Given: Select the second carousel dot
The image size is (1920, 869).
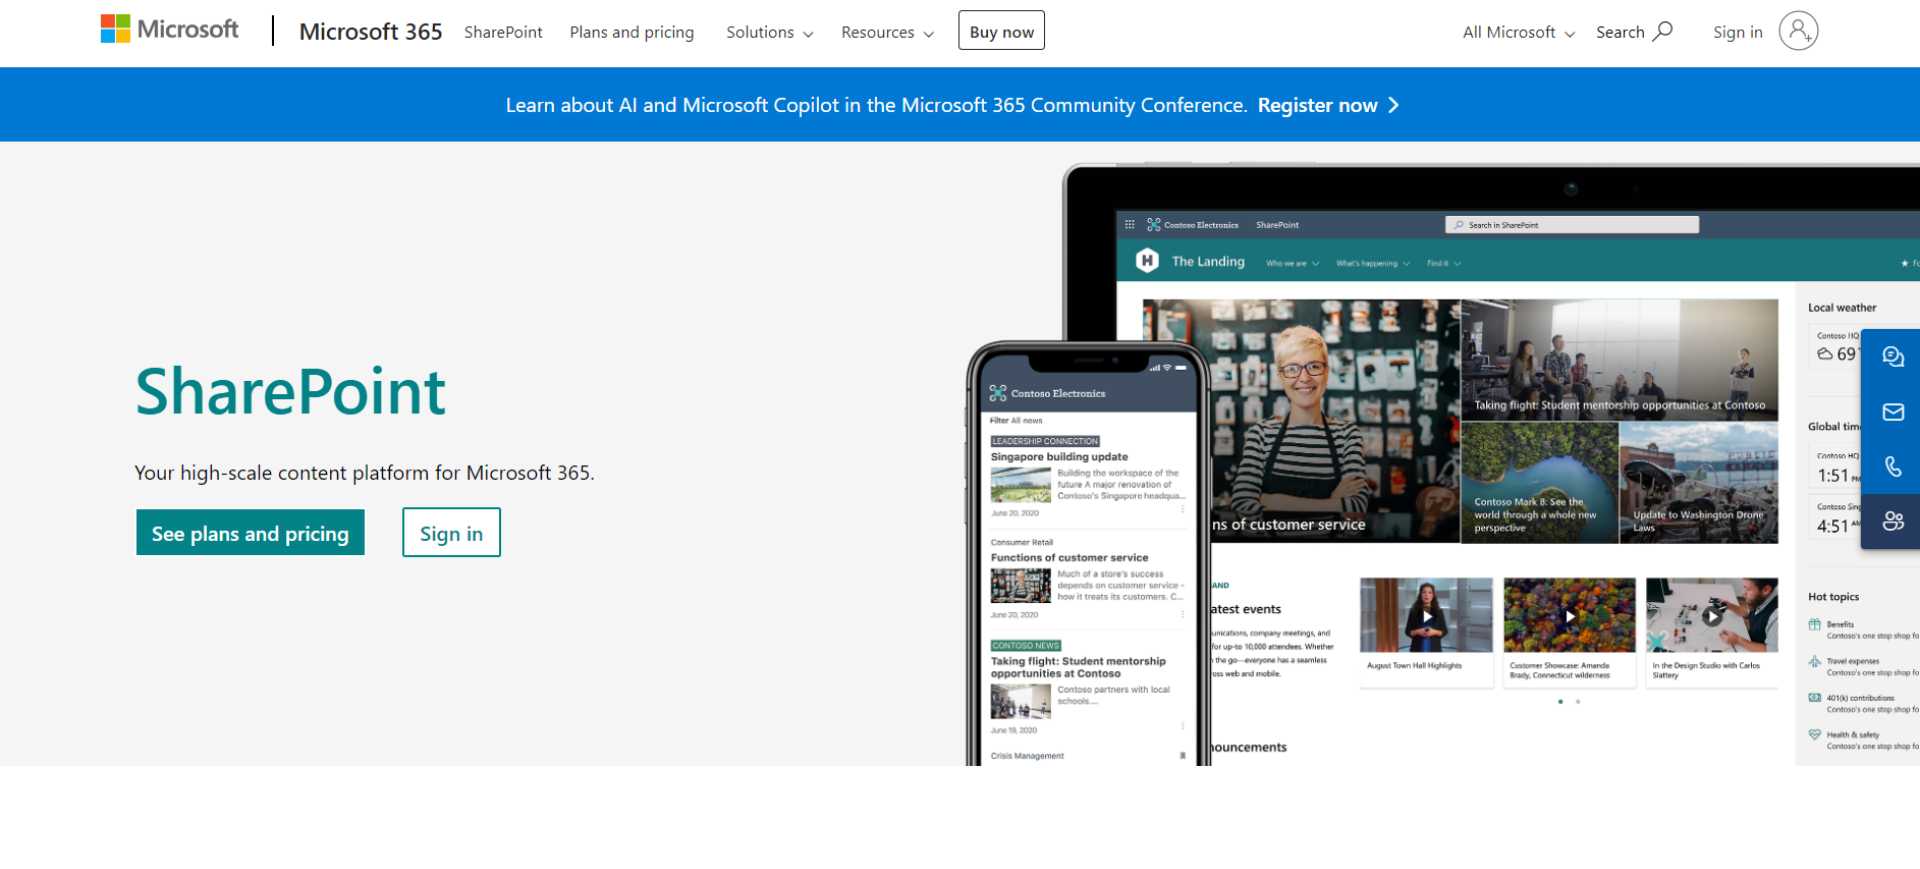Looking at the screenshot, I should pyautogui.click(x=1578, y=702).
